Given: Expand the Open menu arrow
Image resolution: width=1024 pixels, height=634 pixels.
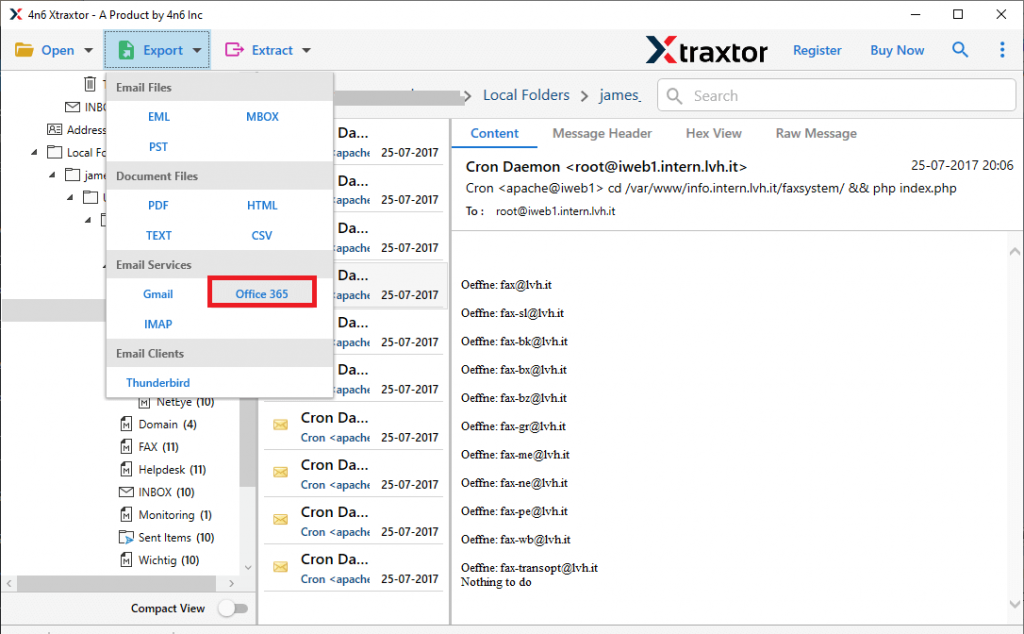Looking at the screenshot, I should (x=88, y=50).
